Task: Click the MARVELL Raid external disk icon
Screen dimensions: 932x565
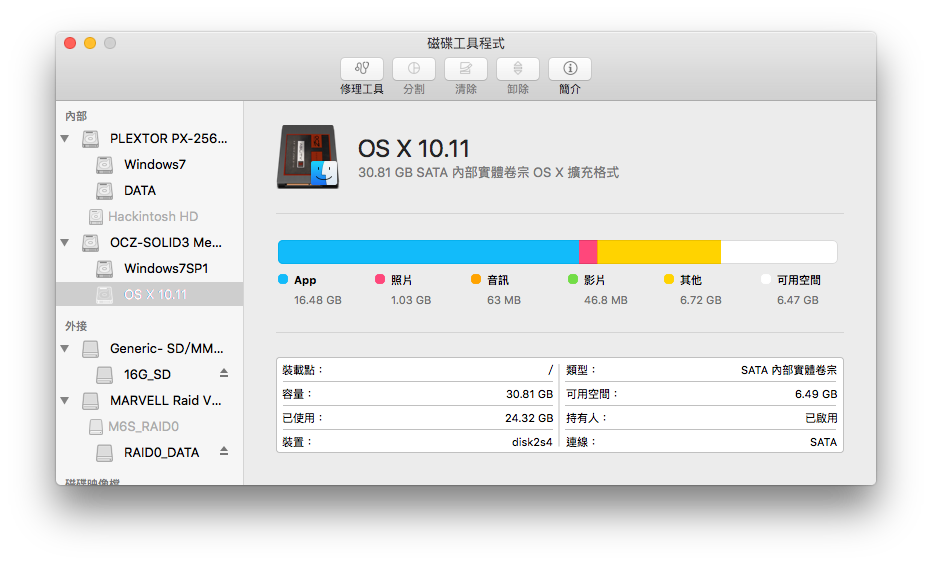Action: tap(90, 401)
